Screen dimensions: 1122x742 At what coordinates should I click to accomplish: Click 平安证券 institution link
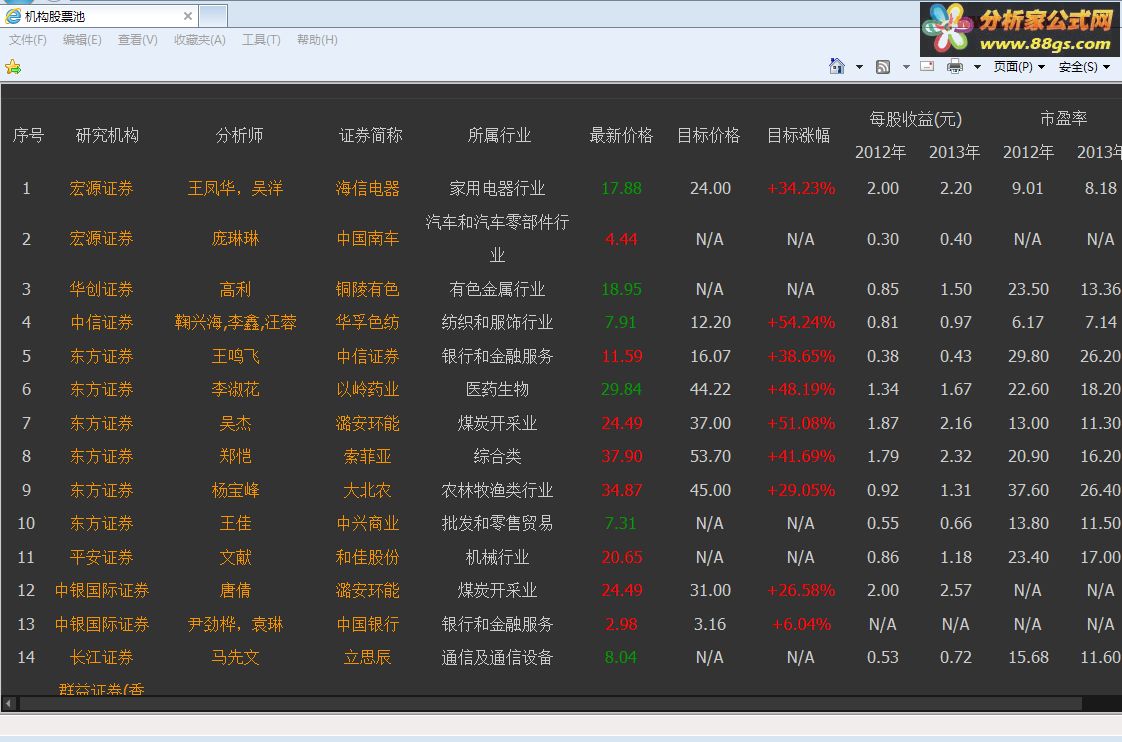(102, 557)
